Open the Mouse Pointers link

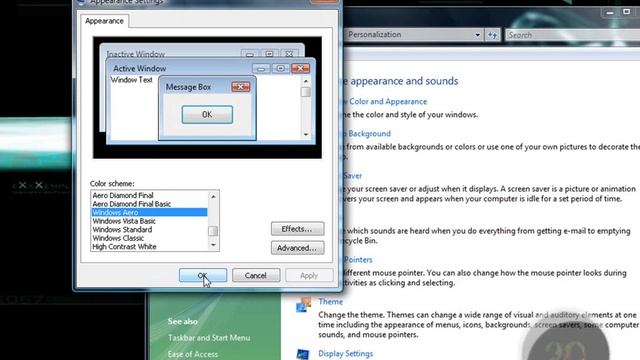pyautogui.click(x=358, y=260)
